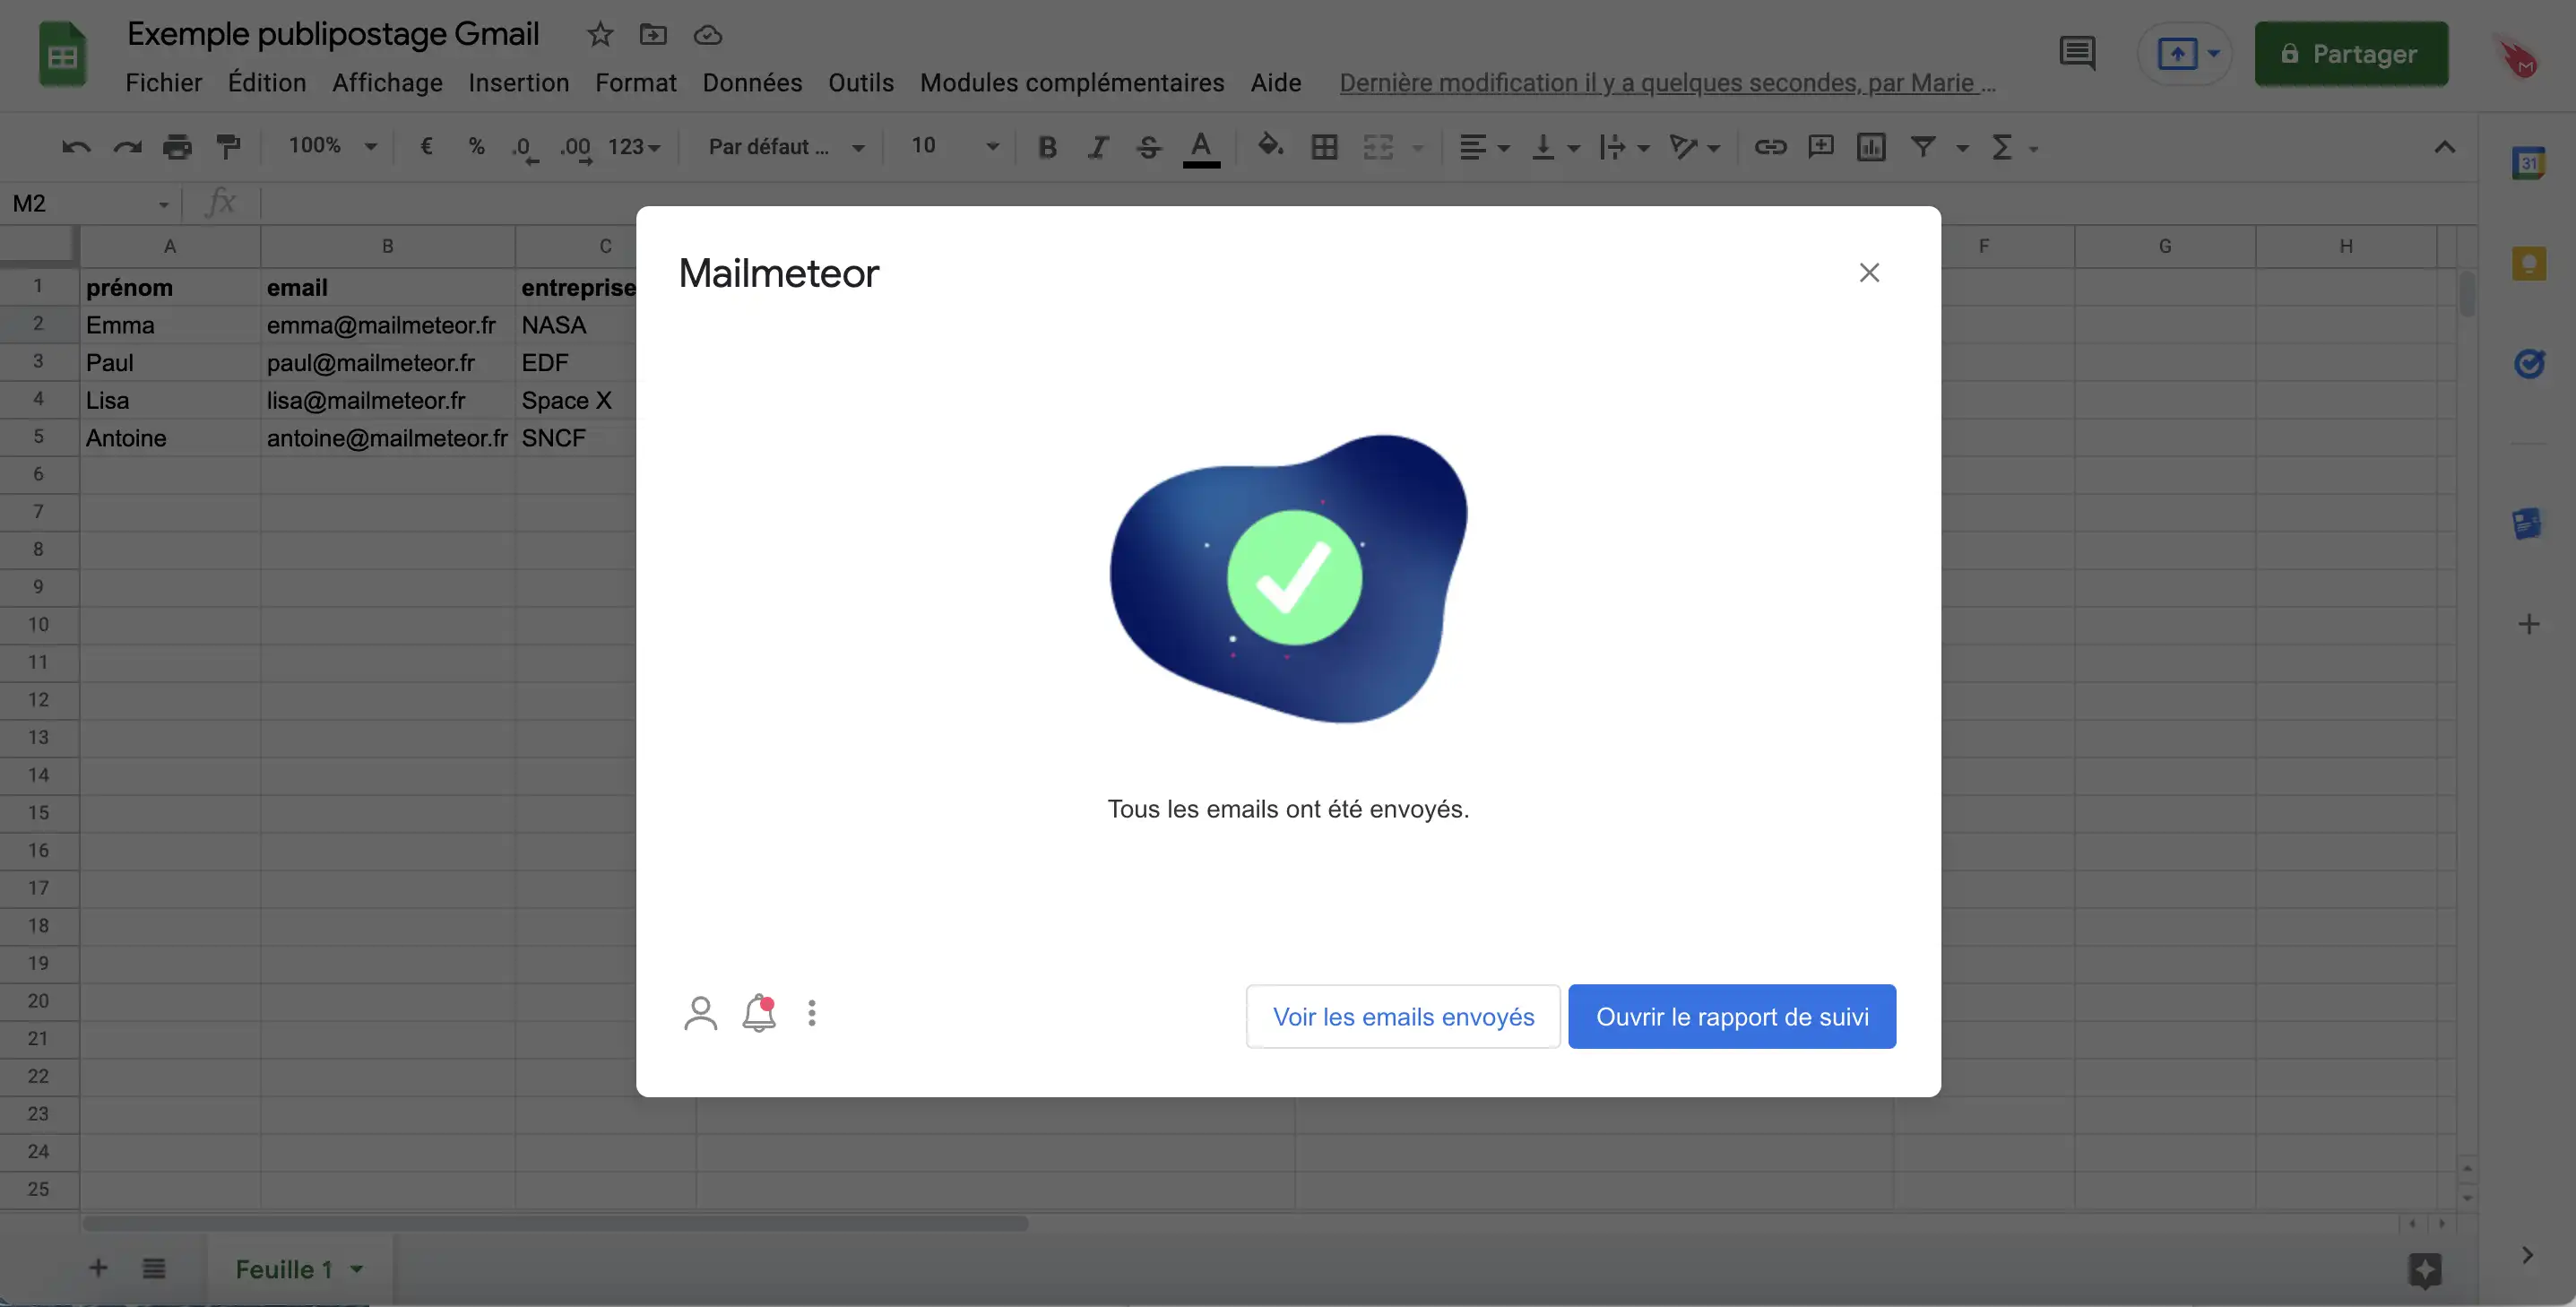The width and height of the screenshot is (2576, 1307).
Task: Click the Print icon
Action: pos(177,147)
